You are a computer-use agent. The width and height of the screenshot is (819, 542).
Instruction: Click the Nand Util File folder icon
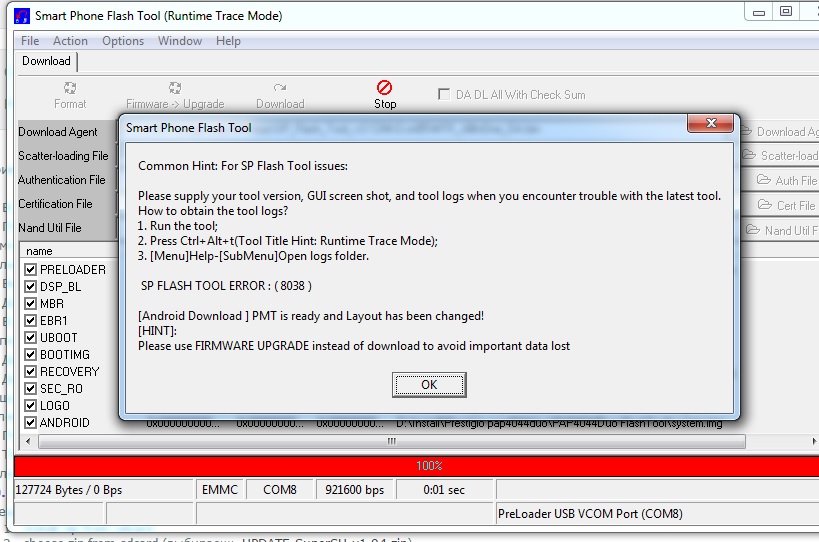[x=755, y=230]
